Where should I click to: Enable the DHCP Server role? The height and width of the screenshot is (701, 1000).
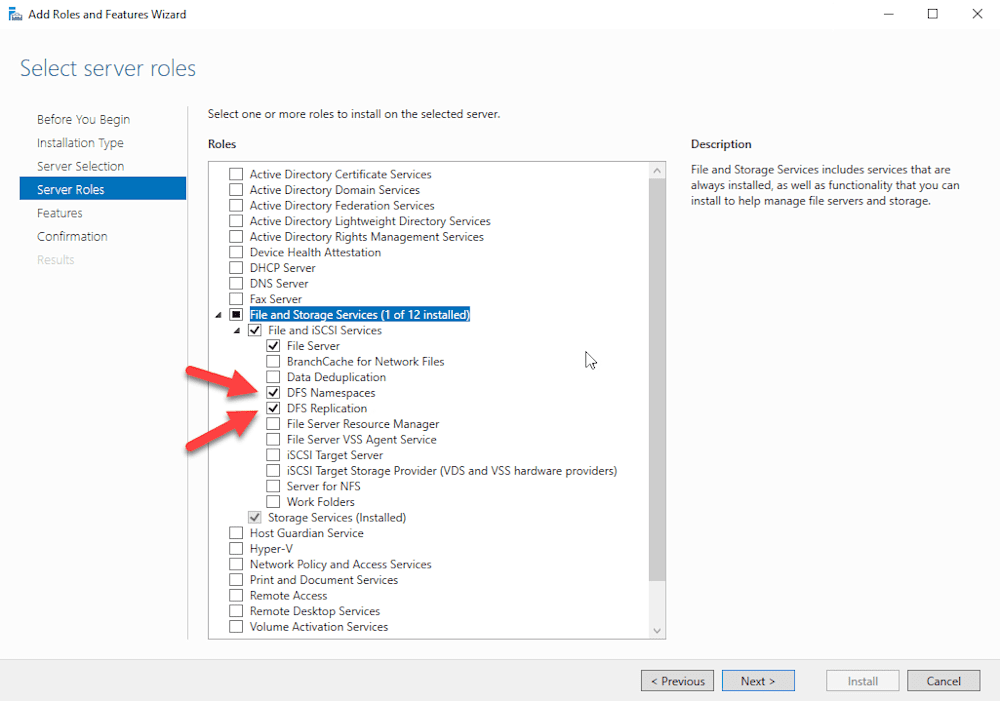[236, 267]
